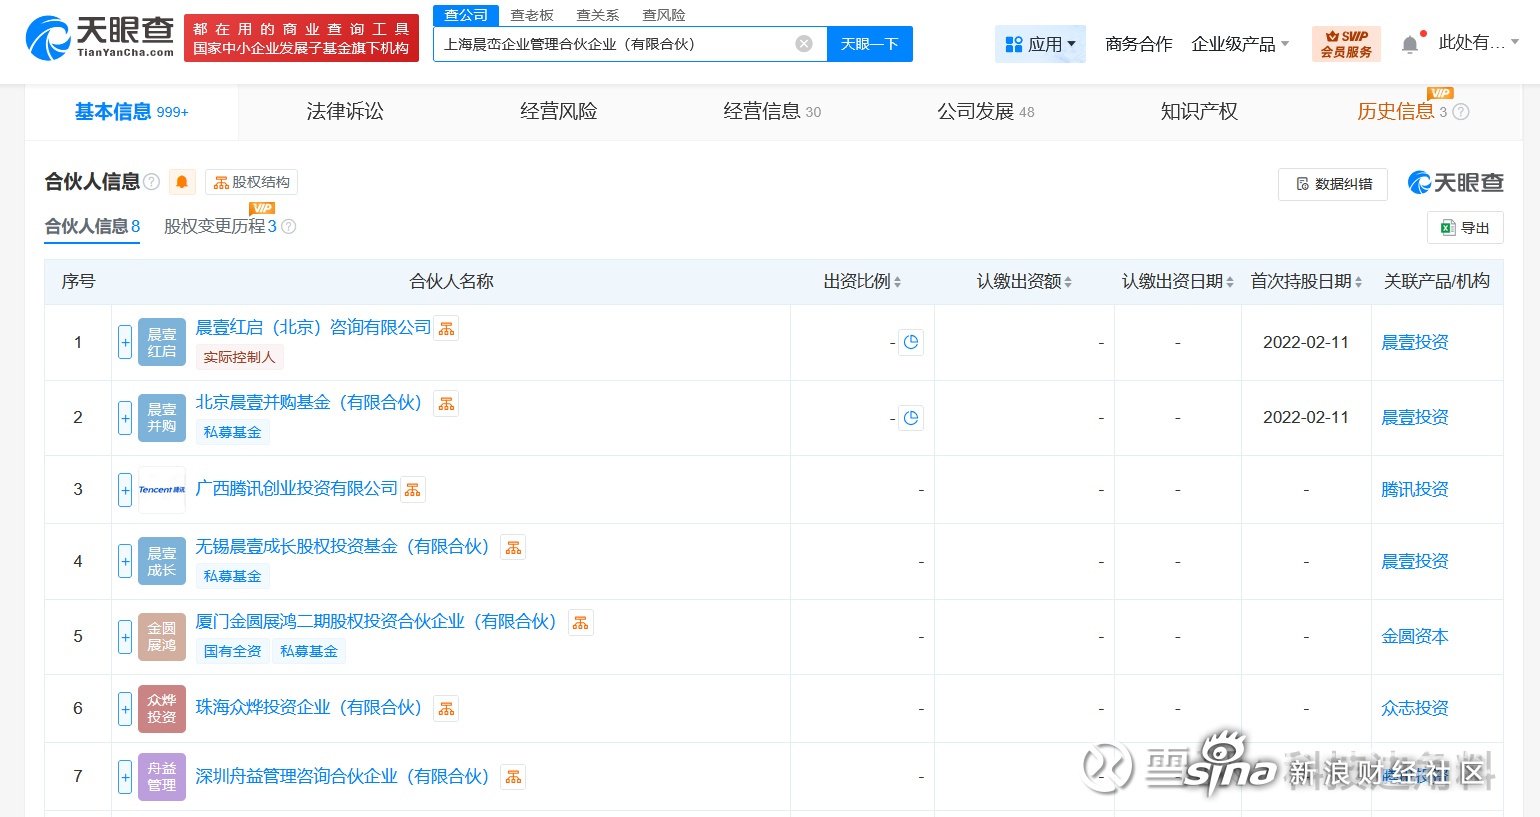The width and height of the screenshot is (1540, 817).
Task: Open 晨壹红启（北京）咨询有限公司 link
Action: (x=313, y=328)
